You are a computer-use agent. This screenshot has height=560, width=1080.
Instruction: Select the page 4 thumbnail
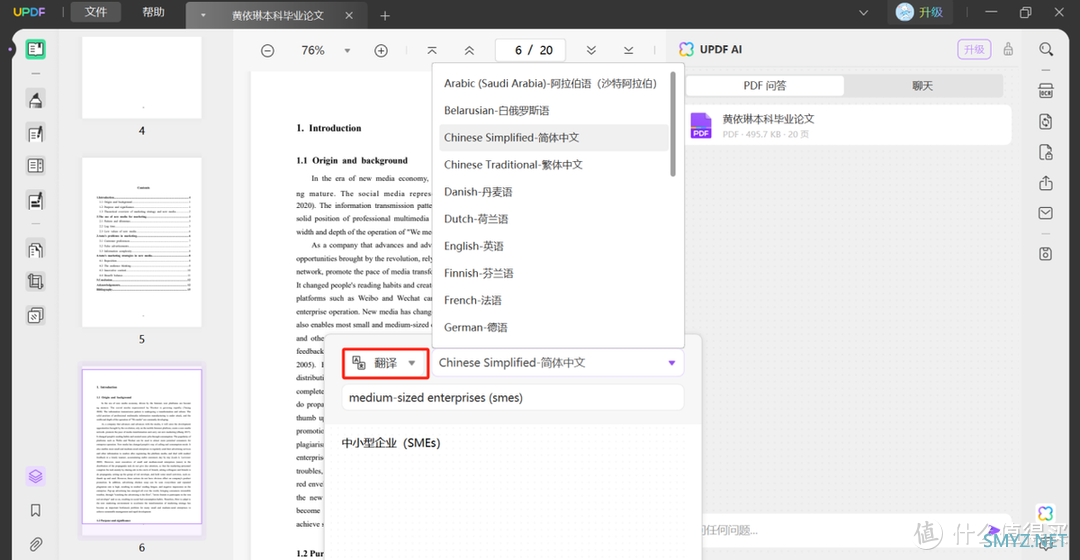click(142, 77)
